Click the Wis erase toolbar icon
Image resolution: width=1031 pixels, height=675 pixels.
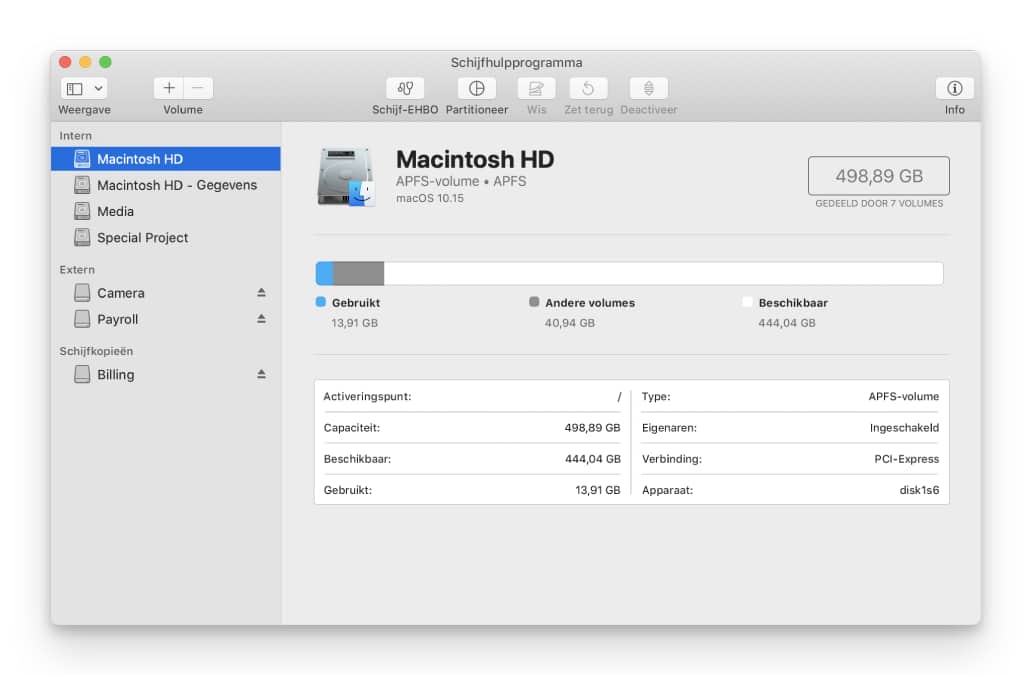[x=537, y=88]
